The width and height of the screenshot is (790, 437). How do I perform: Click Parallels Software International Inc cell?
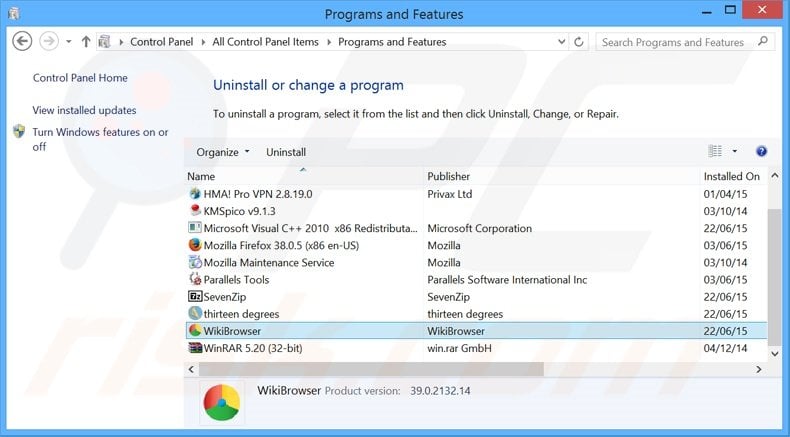coord(507,280)
